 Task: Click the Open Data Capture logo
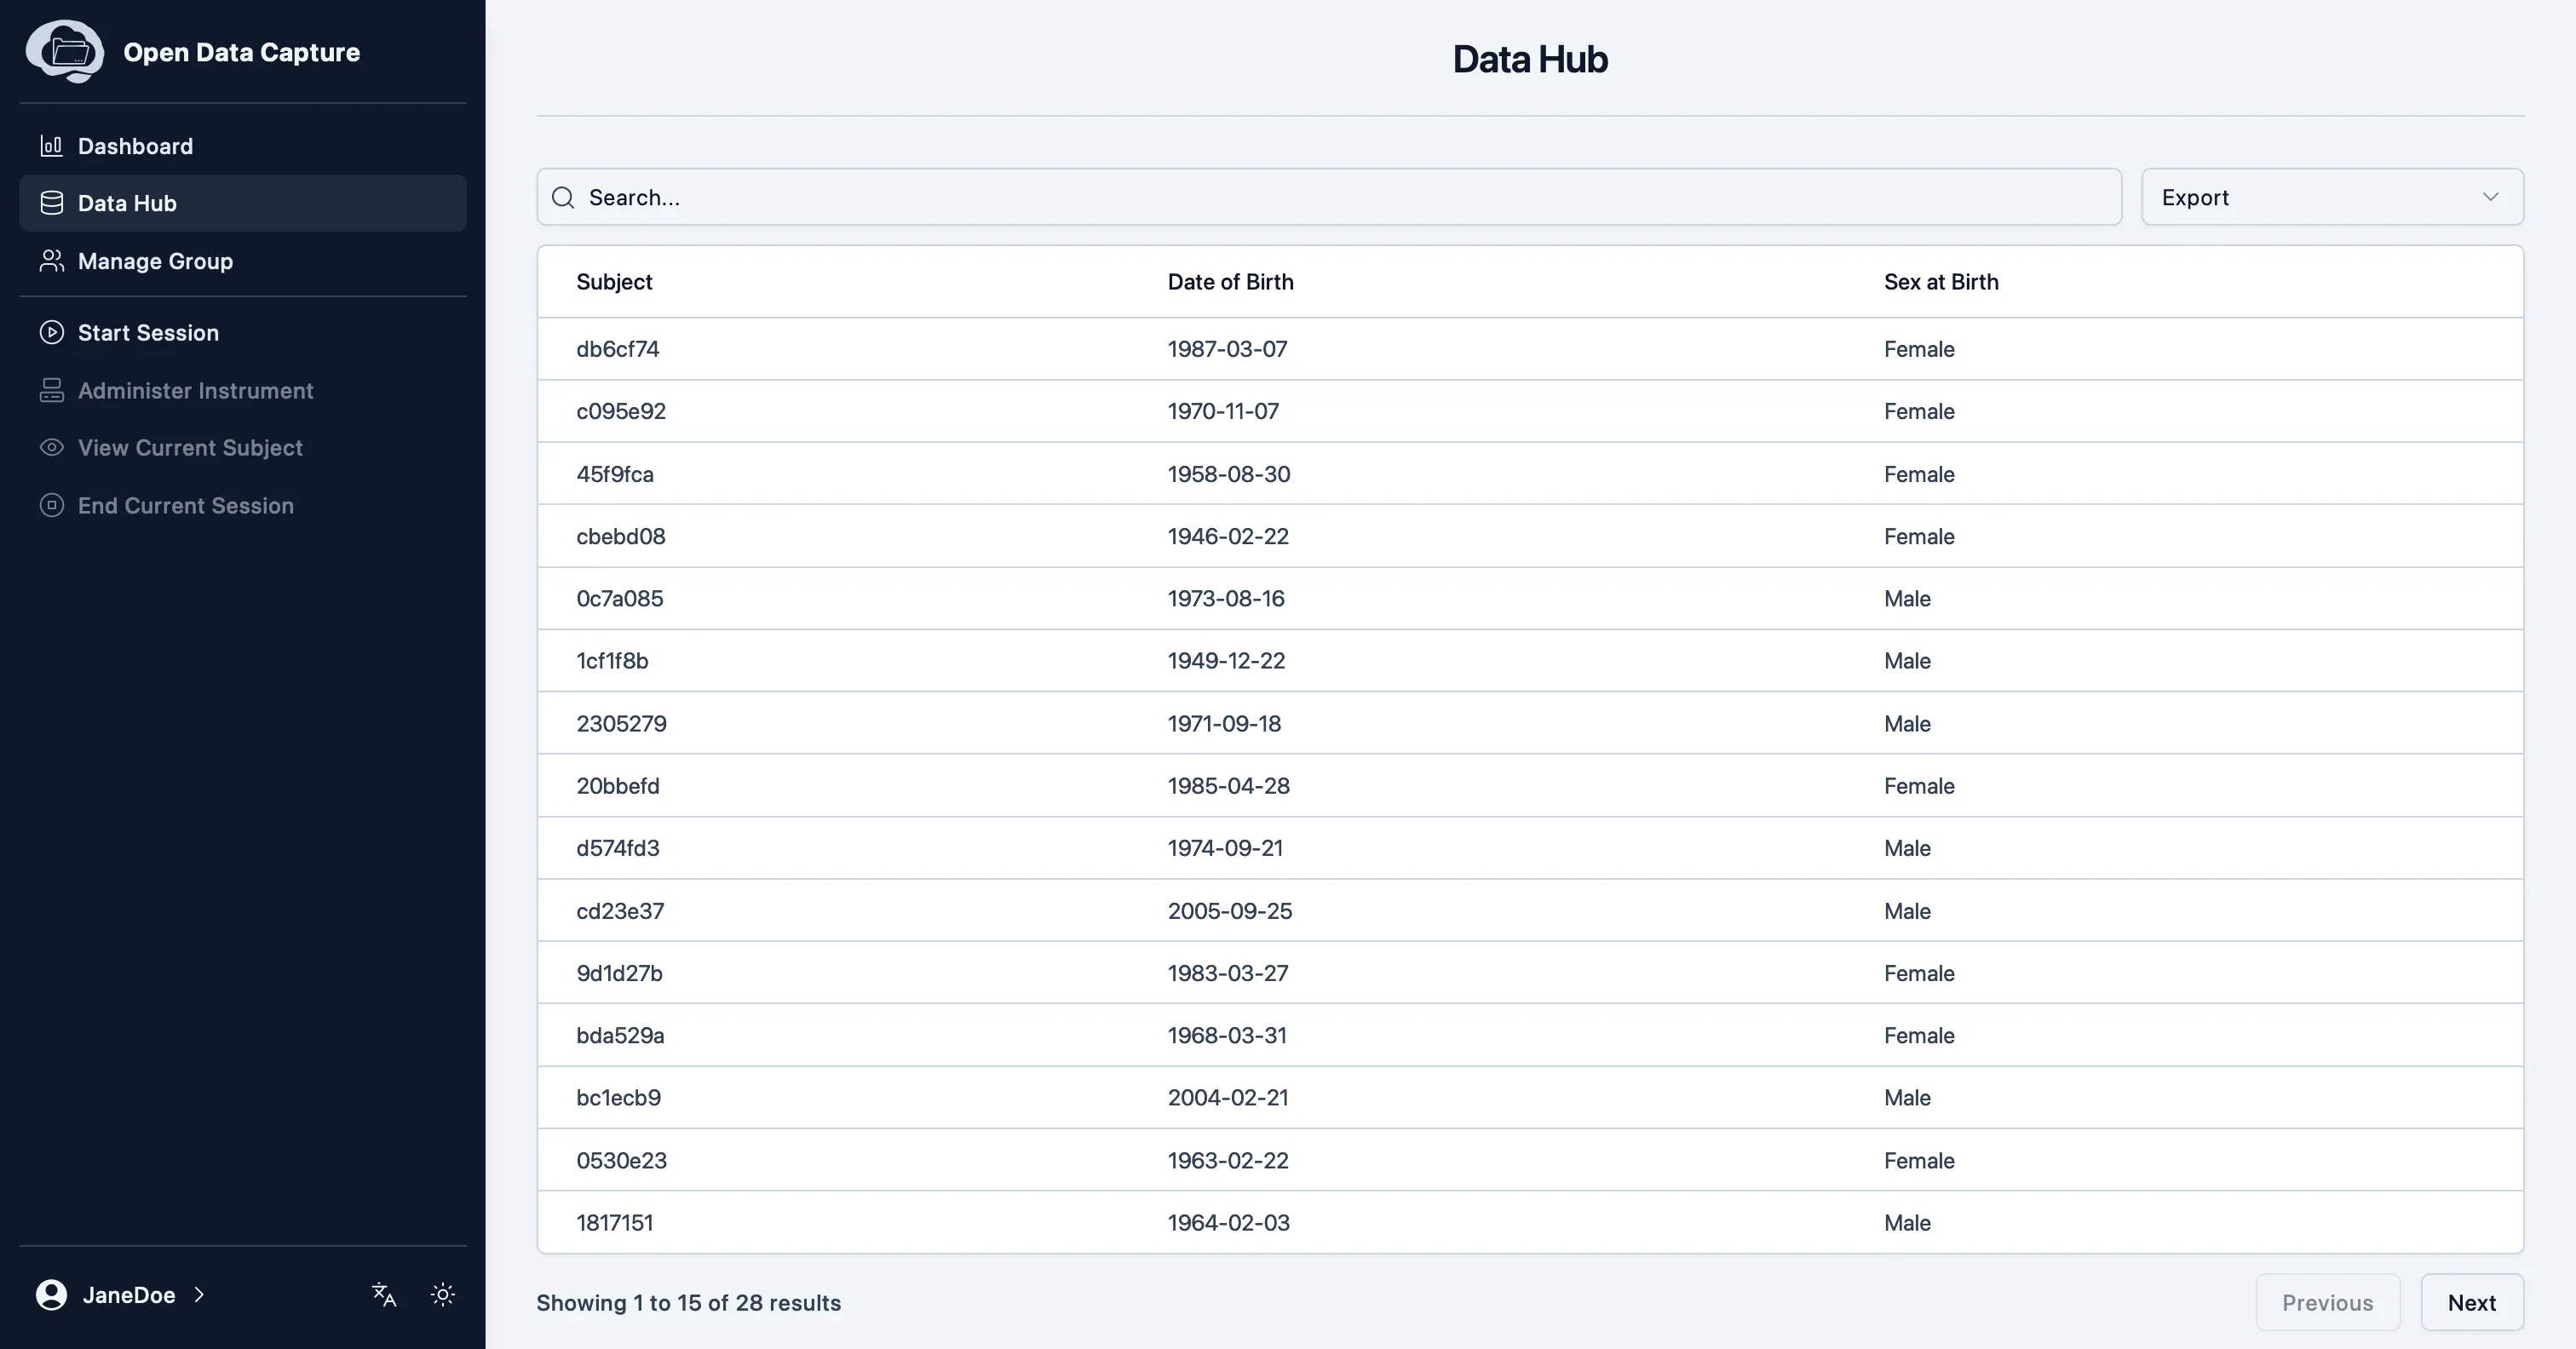pyautogui.click(x=65, y=51)
